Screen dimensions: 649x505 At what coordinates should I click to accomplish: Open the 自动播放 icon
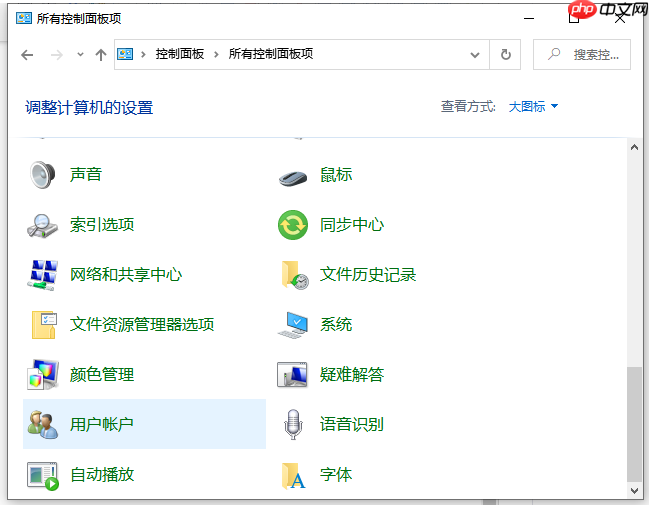[43, 476]
